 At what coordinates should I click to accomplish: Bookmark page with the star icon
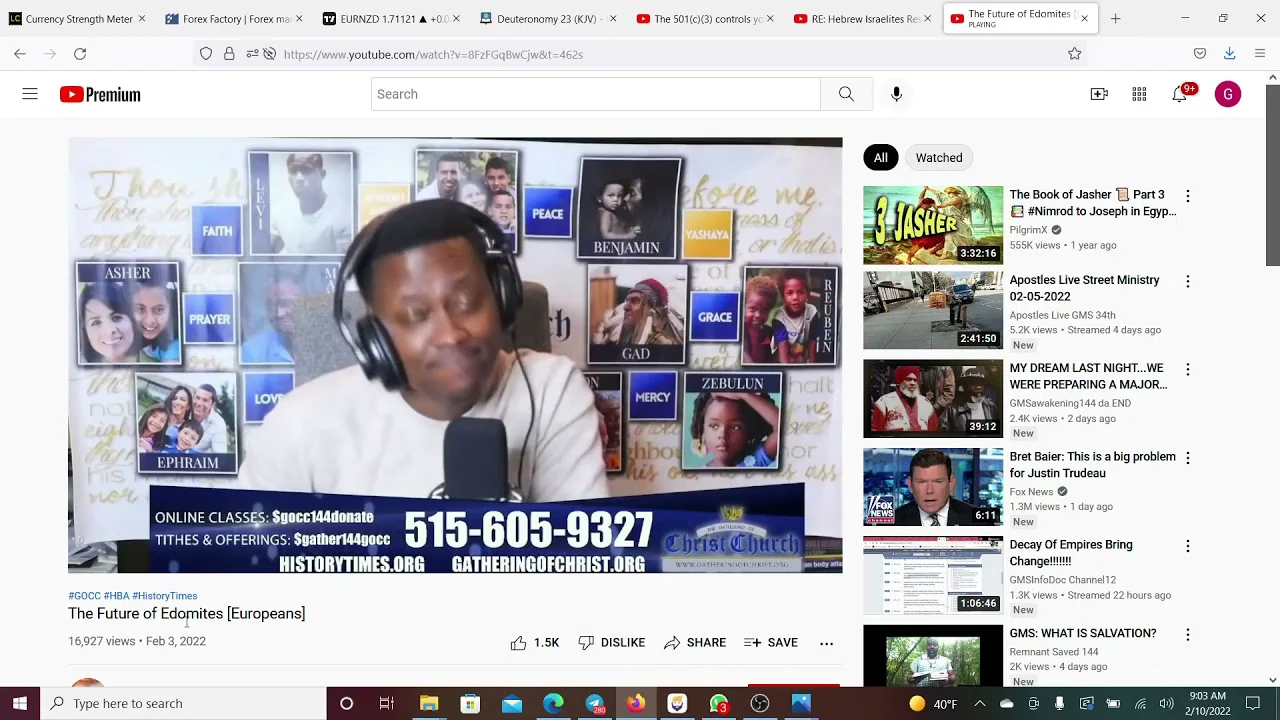1074,54
